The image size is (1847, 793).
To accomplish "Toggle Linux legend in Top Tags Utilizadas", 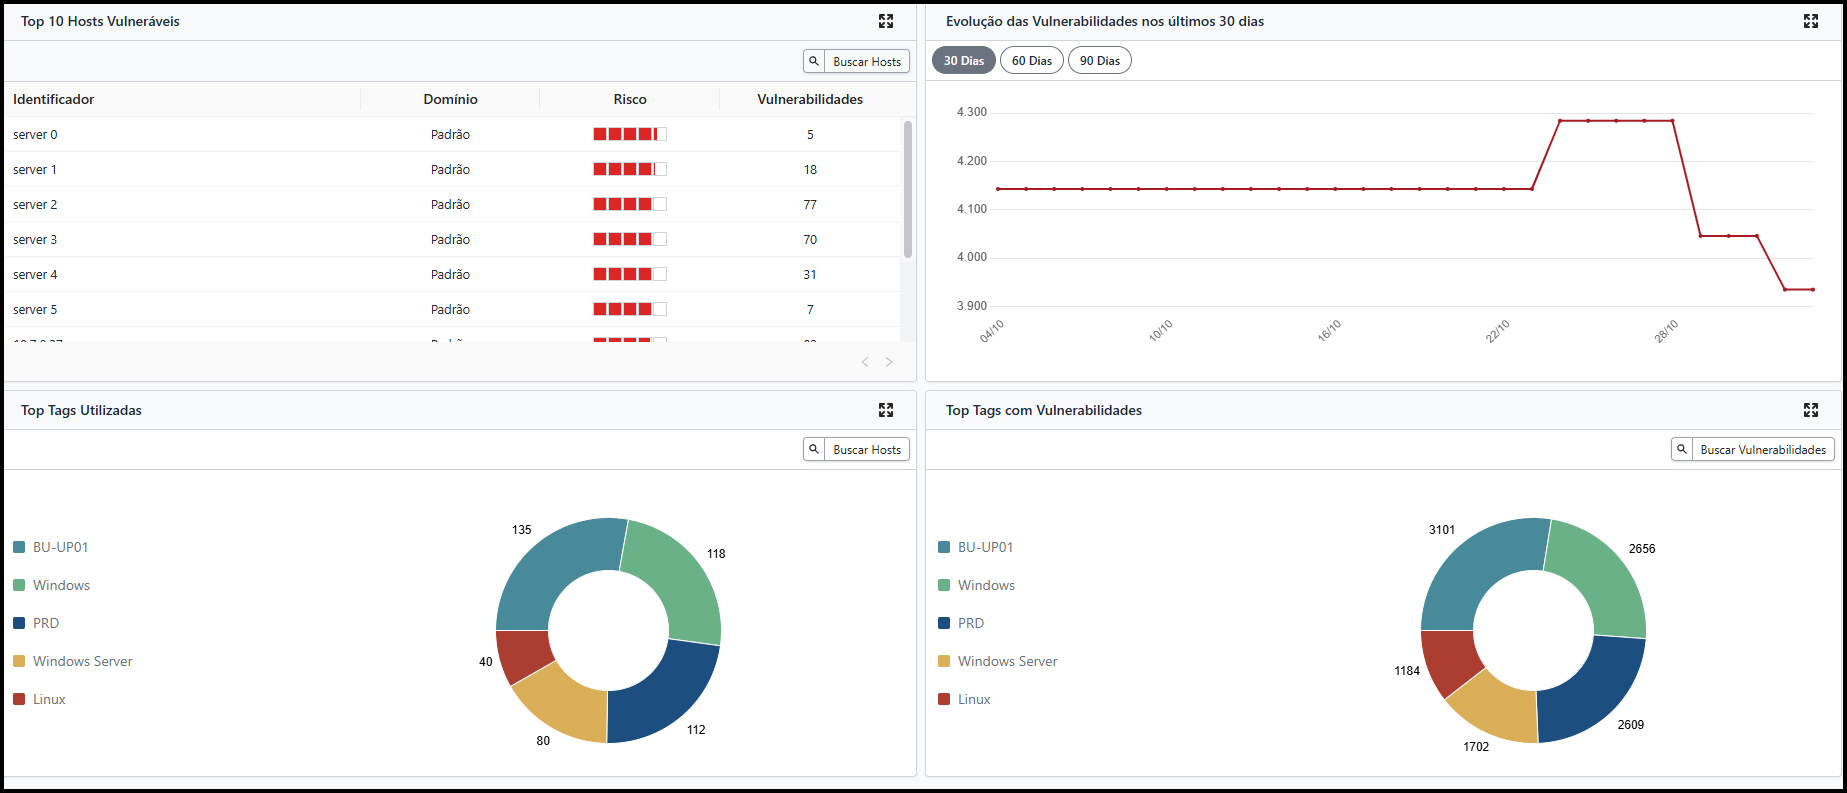I will pyautogui.click(x=49, y=699).
